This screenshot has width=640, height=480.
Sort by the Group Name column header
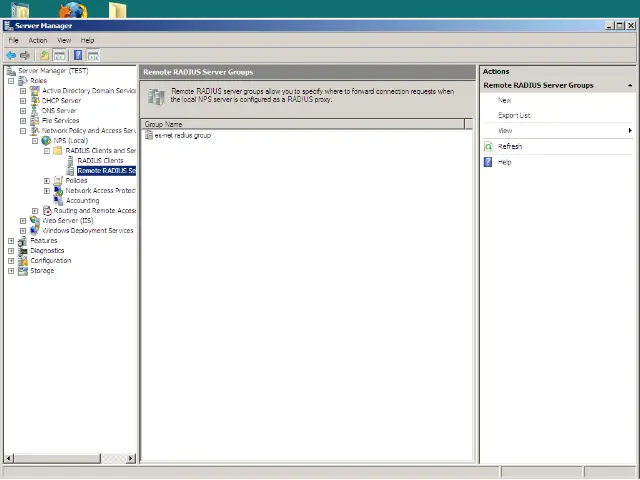pyautogui.click(x=303, y=124)
